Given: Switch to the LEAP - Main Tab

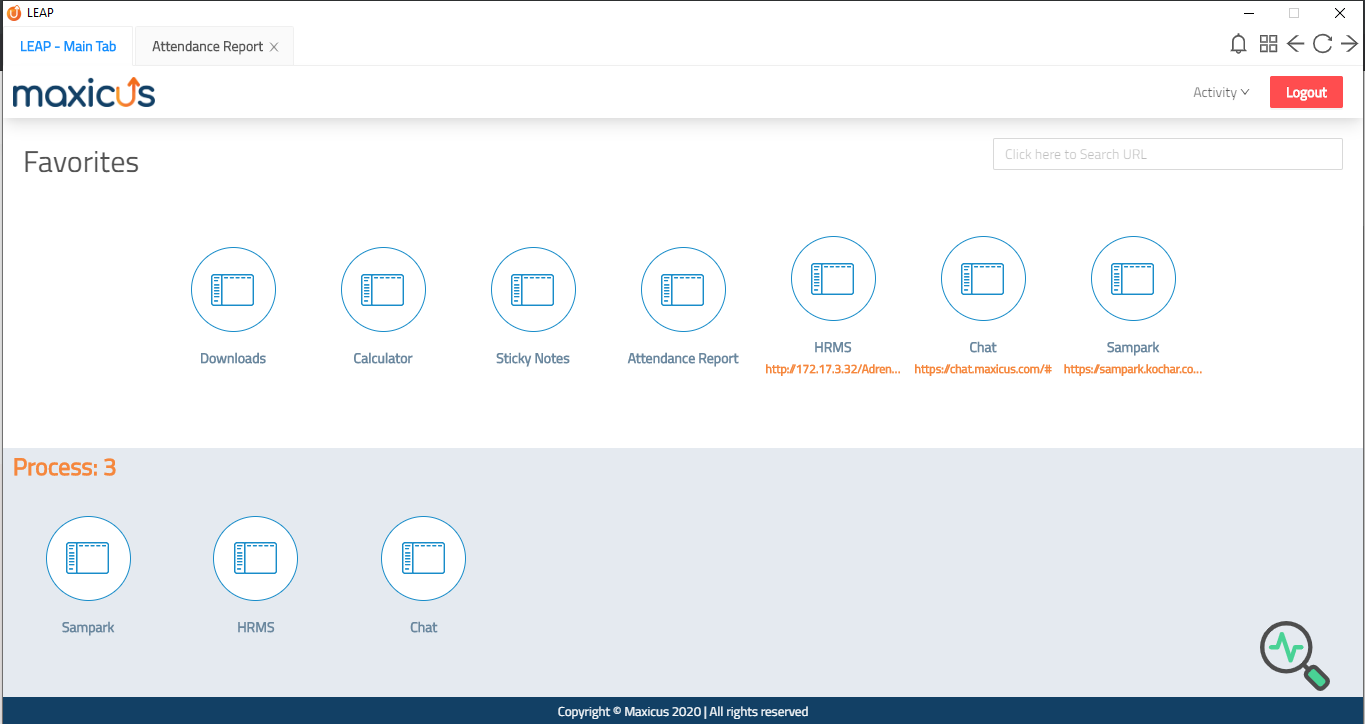Looking at the screenshot, I should point(68,47).
